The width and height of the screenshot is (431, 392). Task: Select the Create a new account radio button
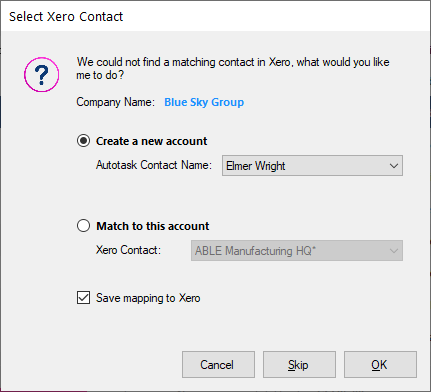click(83, 141)
